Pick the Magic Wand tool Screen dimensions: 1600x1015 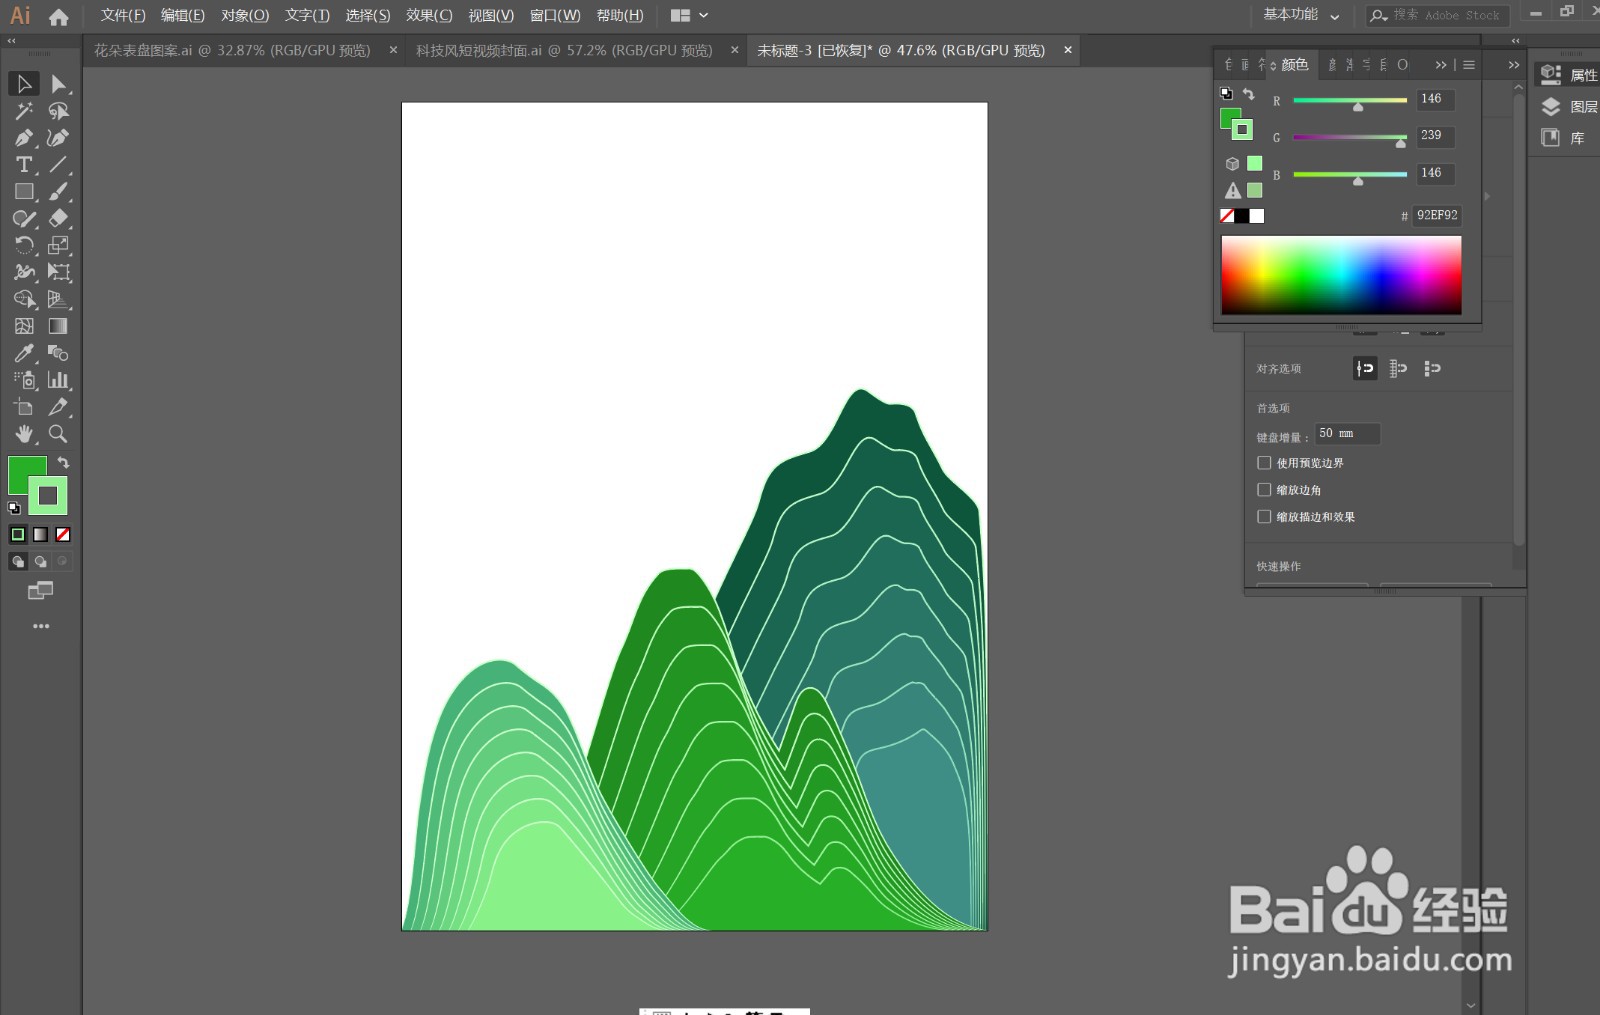24,111
